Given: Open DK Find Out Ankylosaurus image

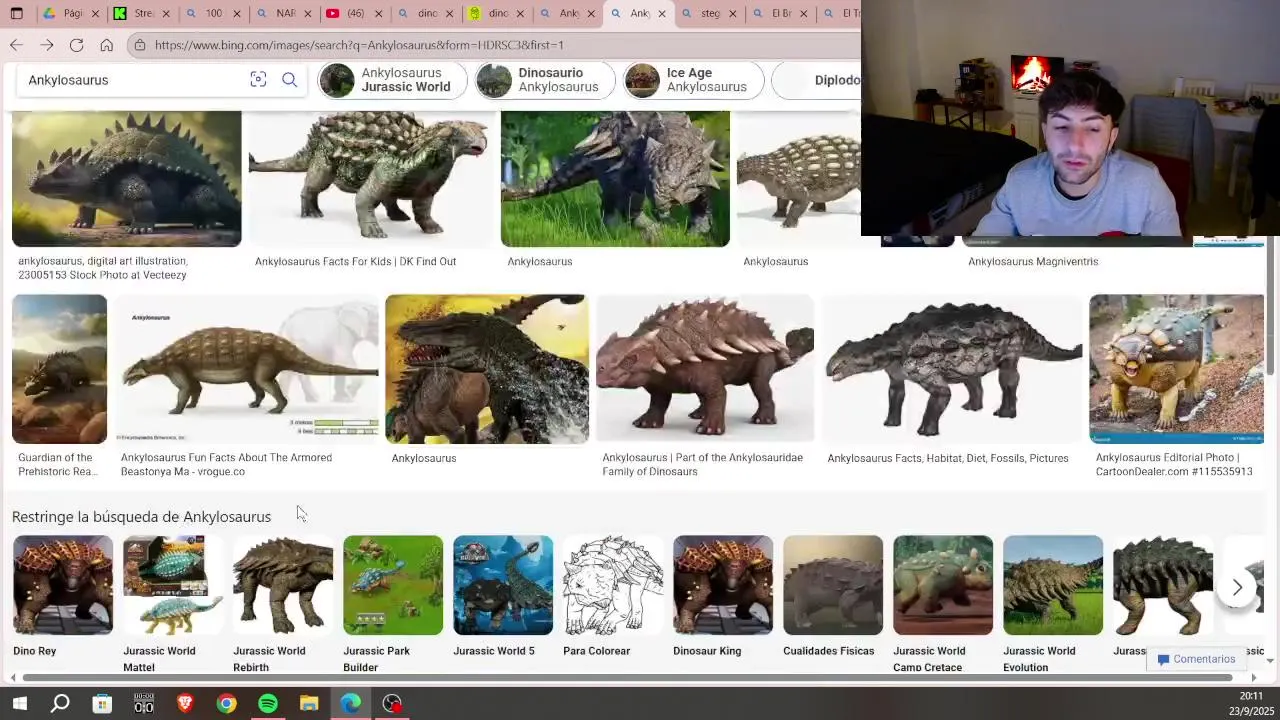Looking at the screenshot, I should [371, 178].
